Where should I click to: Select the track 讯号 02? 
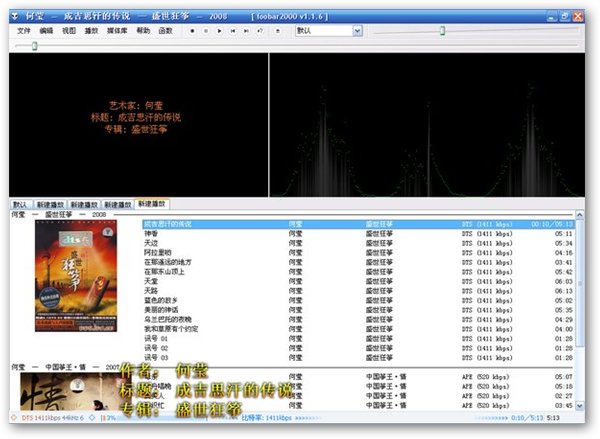pyautogui.click(x=358, y=348)
